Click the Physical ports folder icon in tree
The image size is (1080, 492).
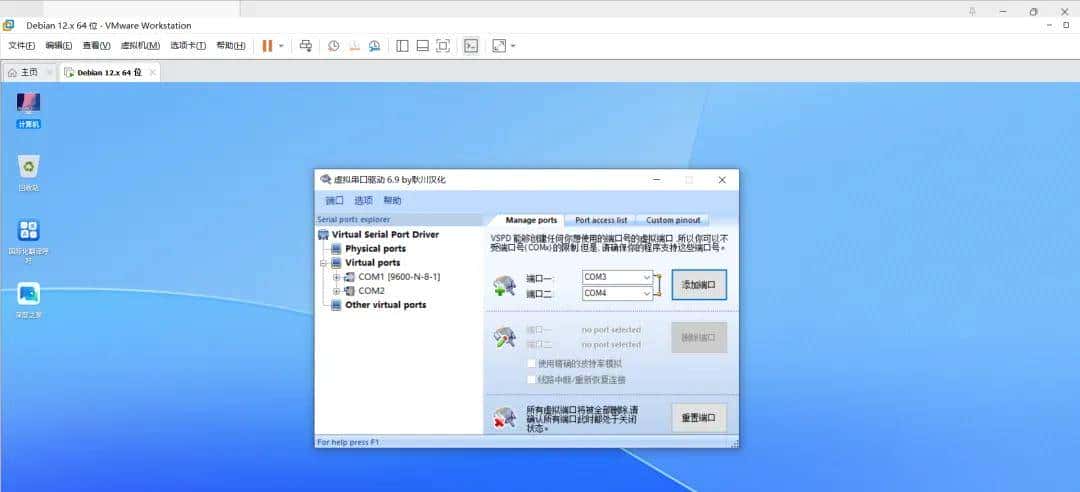click(336, 249)
